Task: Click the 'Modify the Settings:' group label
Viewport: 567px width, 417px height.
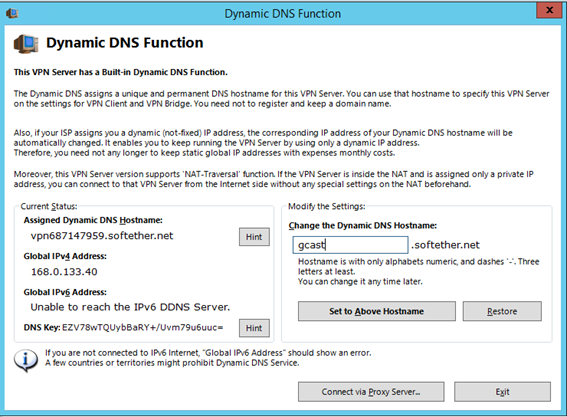Action: tap(327, 206)
